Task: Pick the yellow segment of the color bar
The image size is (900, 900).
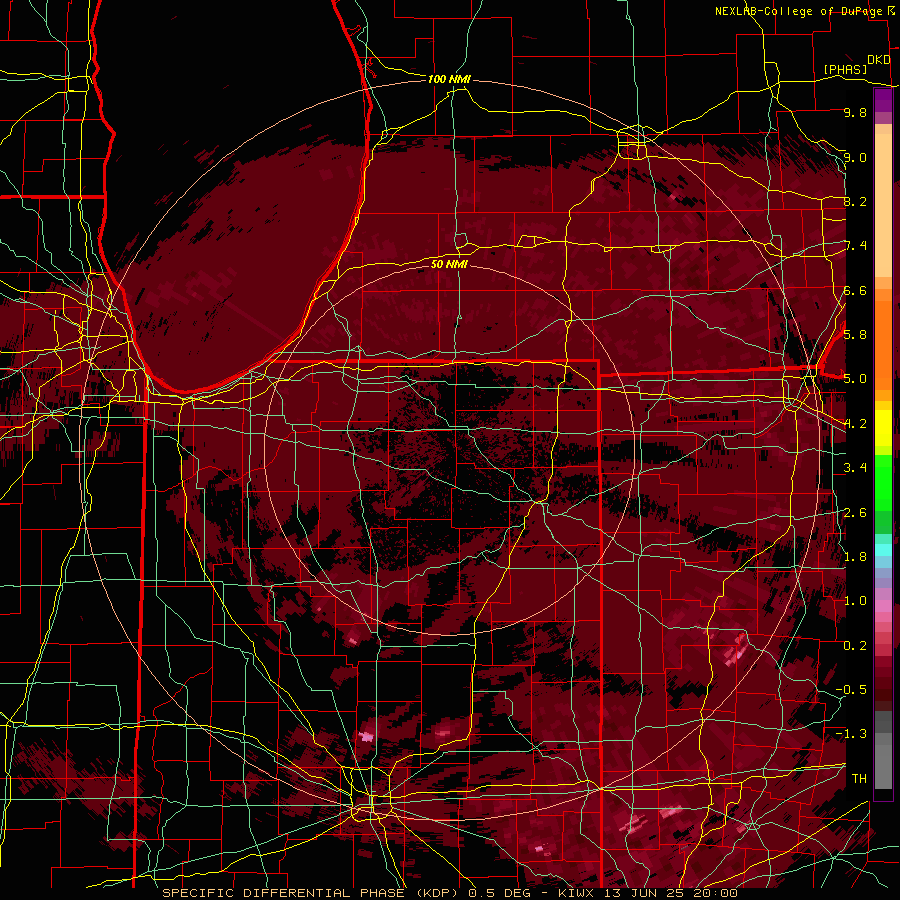Action: point(883,428)
